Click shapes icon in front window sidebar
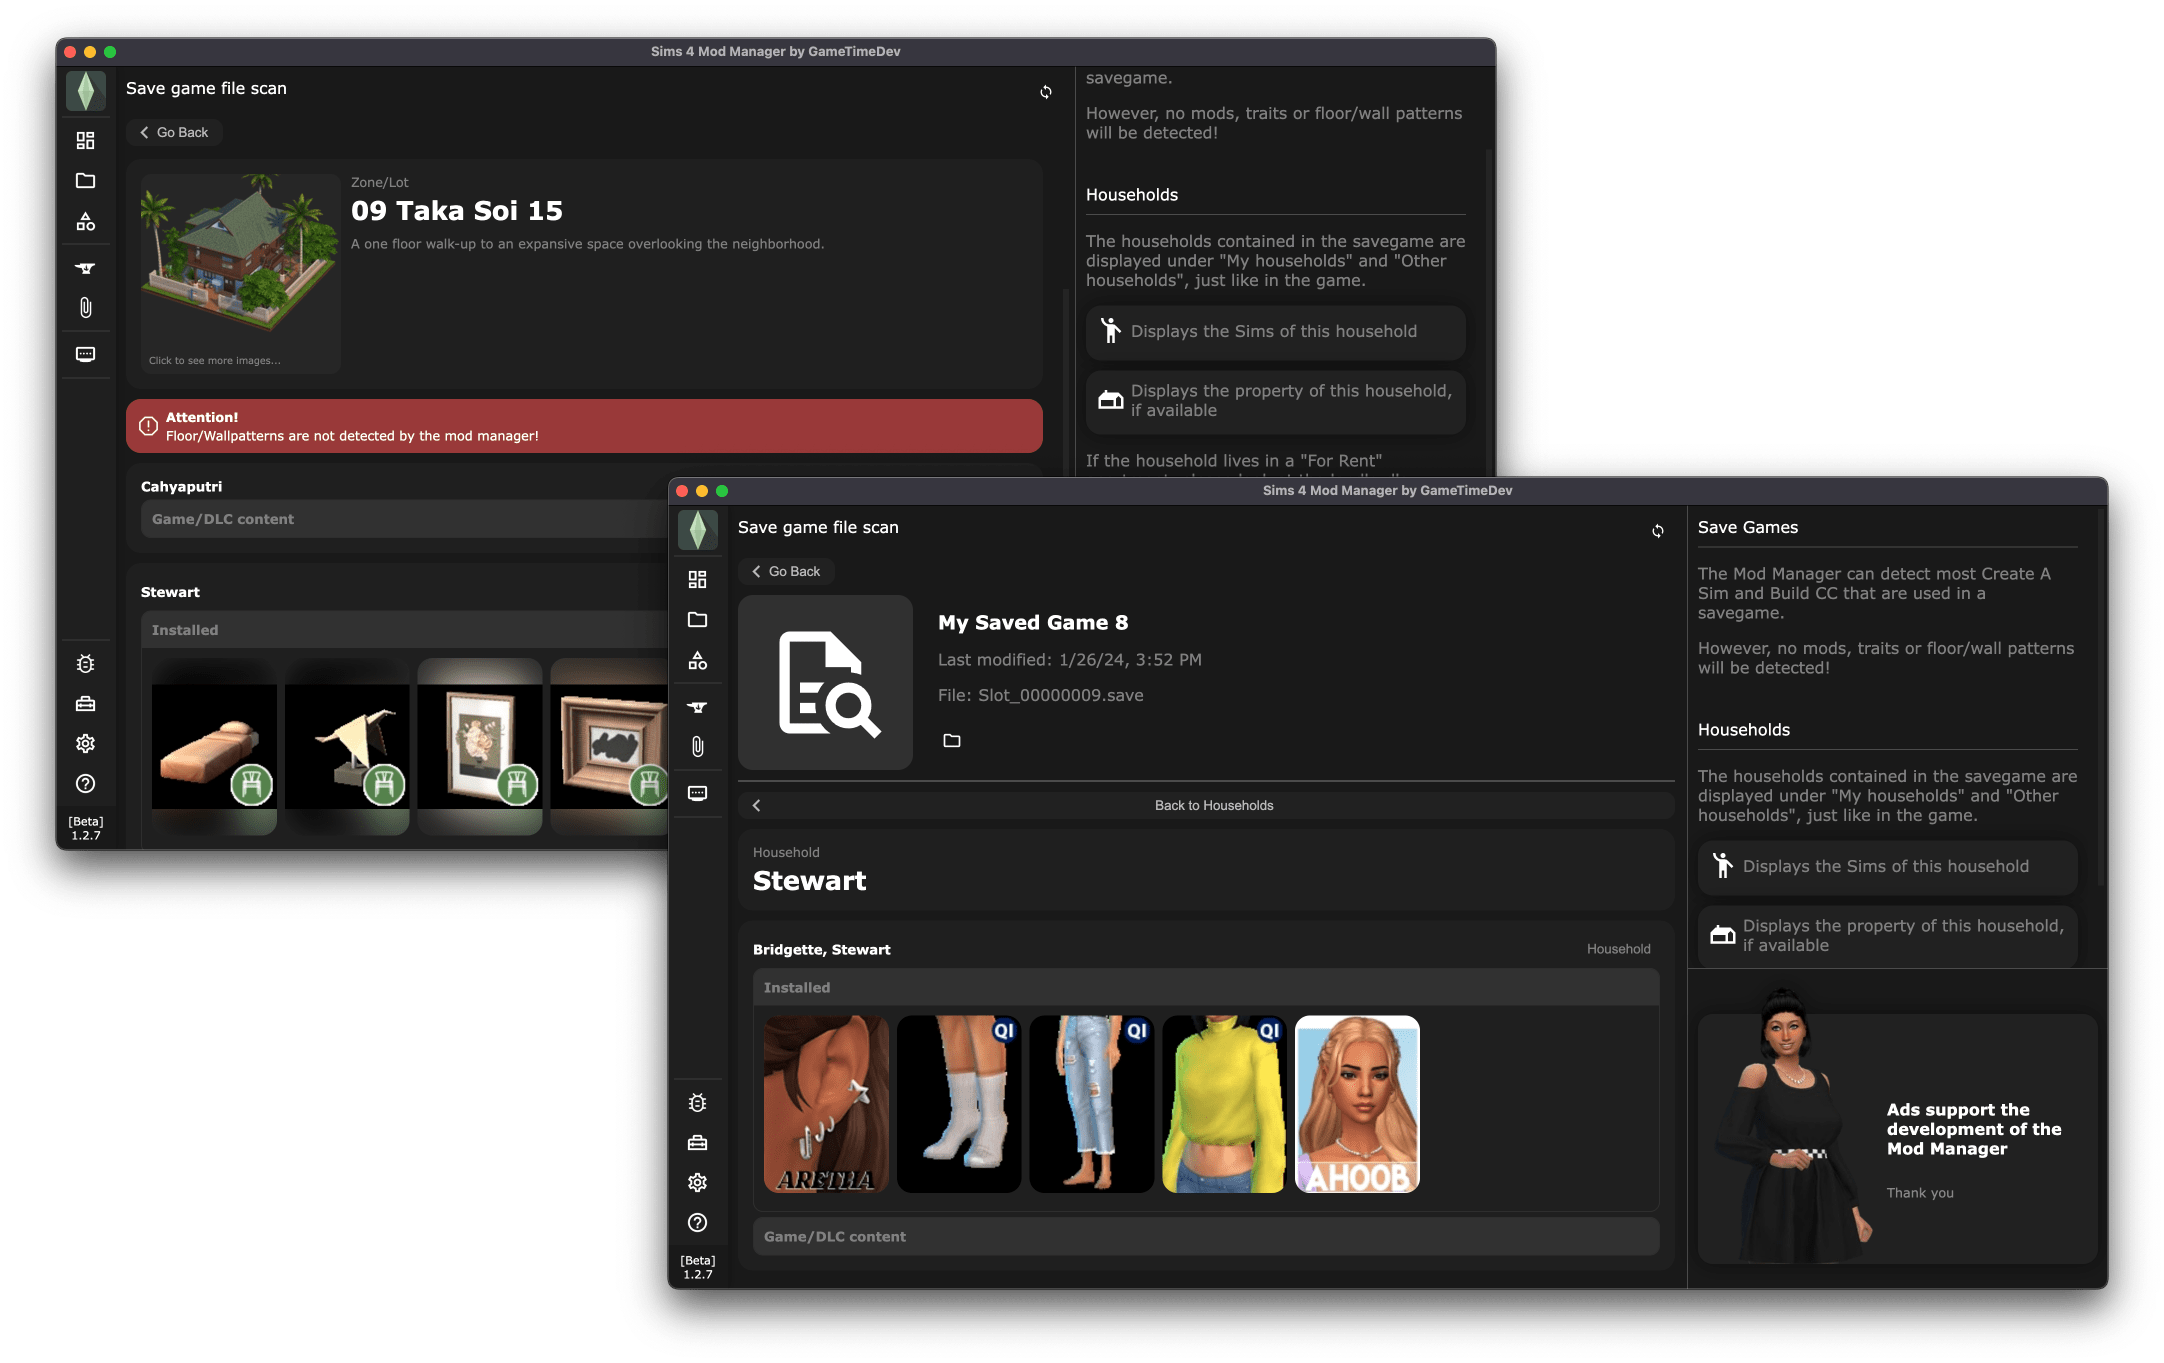Viewport: 2164px width, 1363px height. [697, 660]
